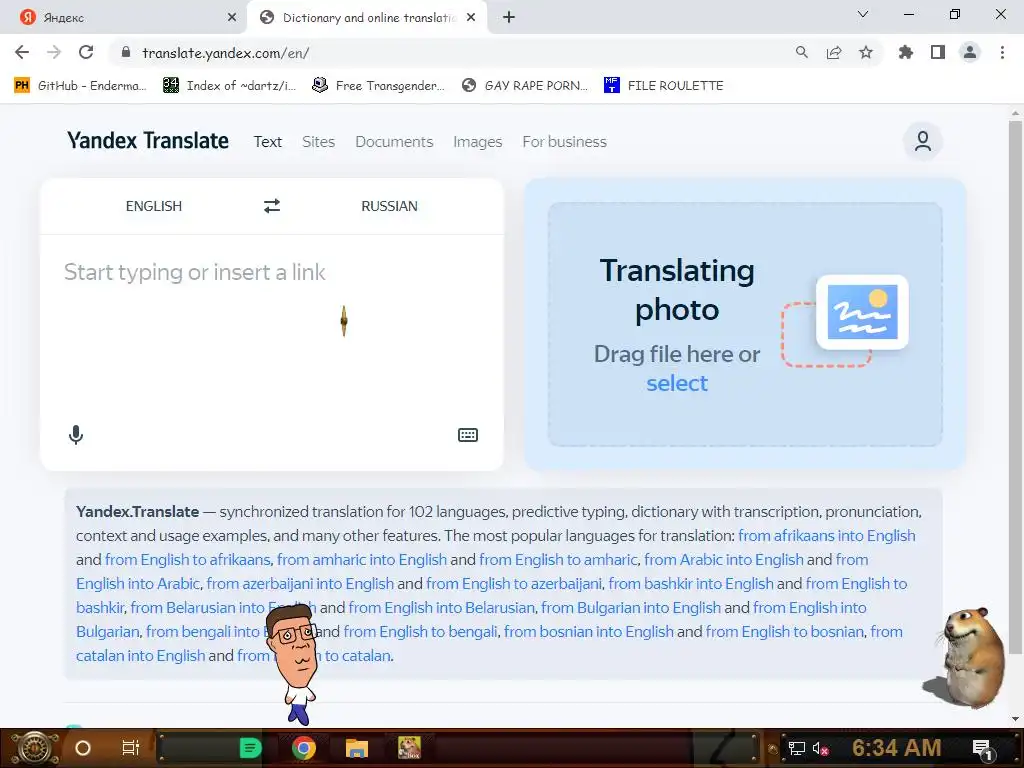
Task: Close the Dictionary and online translation tab
Action: (471, 18)
